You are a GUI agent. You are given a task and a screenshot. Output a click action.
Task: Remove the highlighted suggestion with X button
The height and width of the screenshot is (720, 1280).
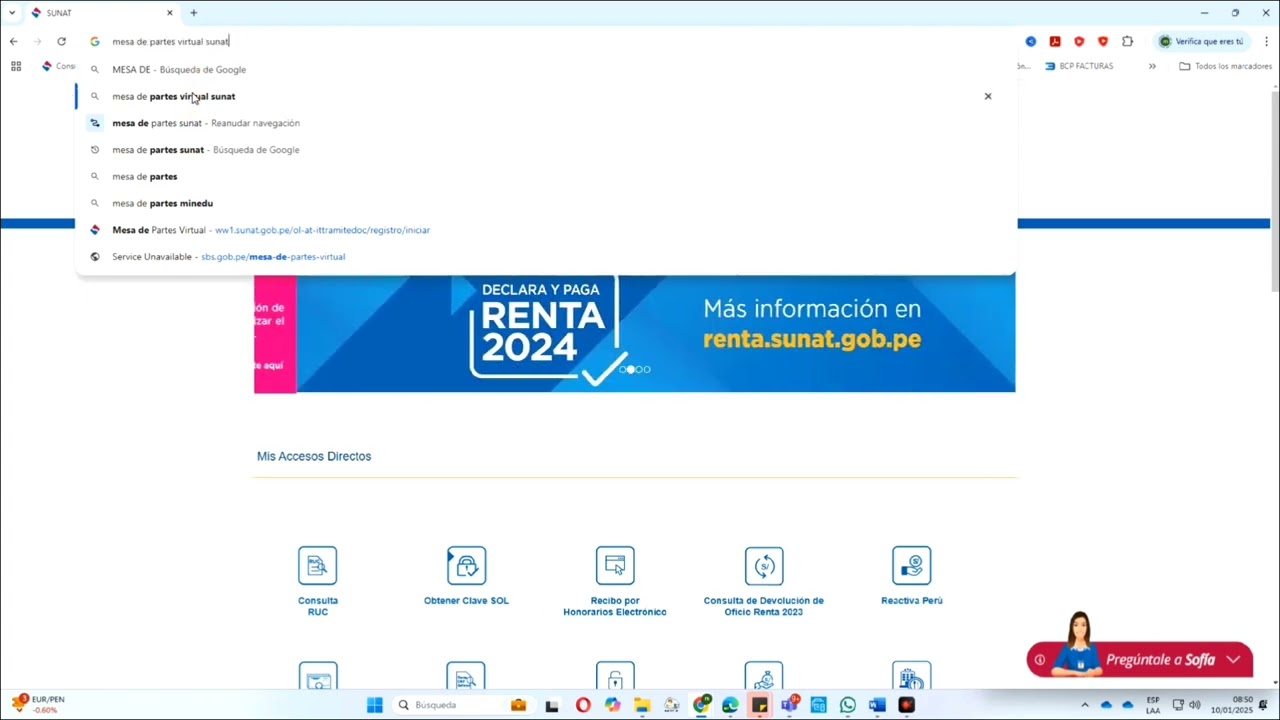[x=988, y=96]
